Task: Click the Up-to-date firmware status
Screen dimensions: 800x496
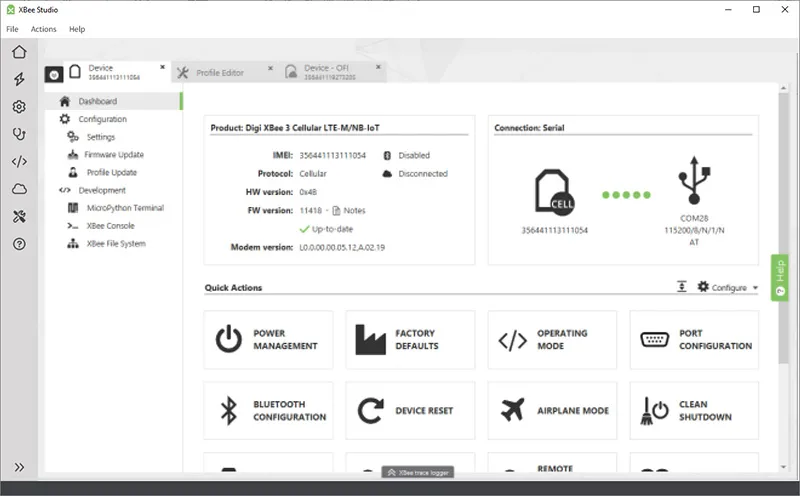Action: [327, 229]
